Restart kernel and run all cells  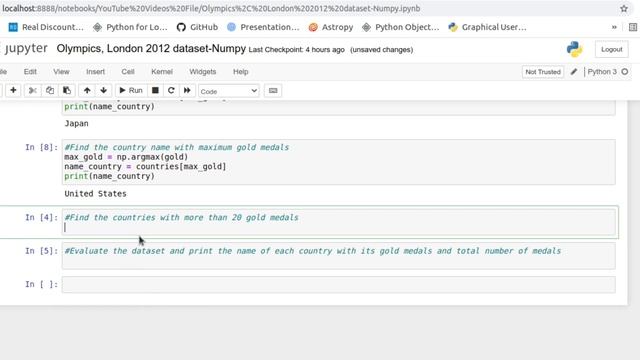(187, 91)
